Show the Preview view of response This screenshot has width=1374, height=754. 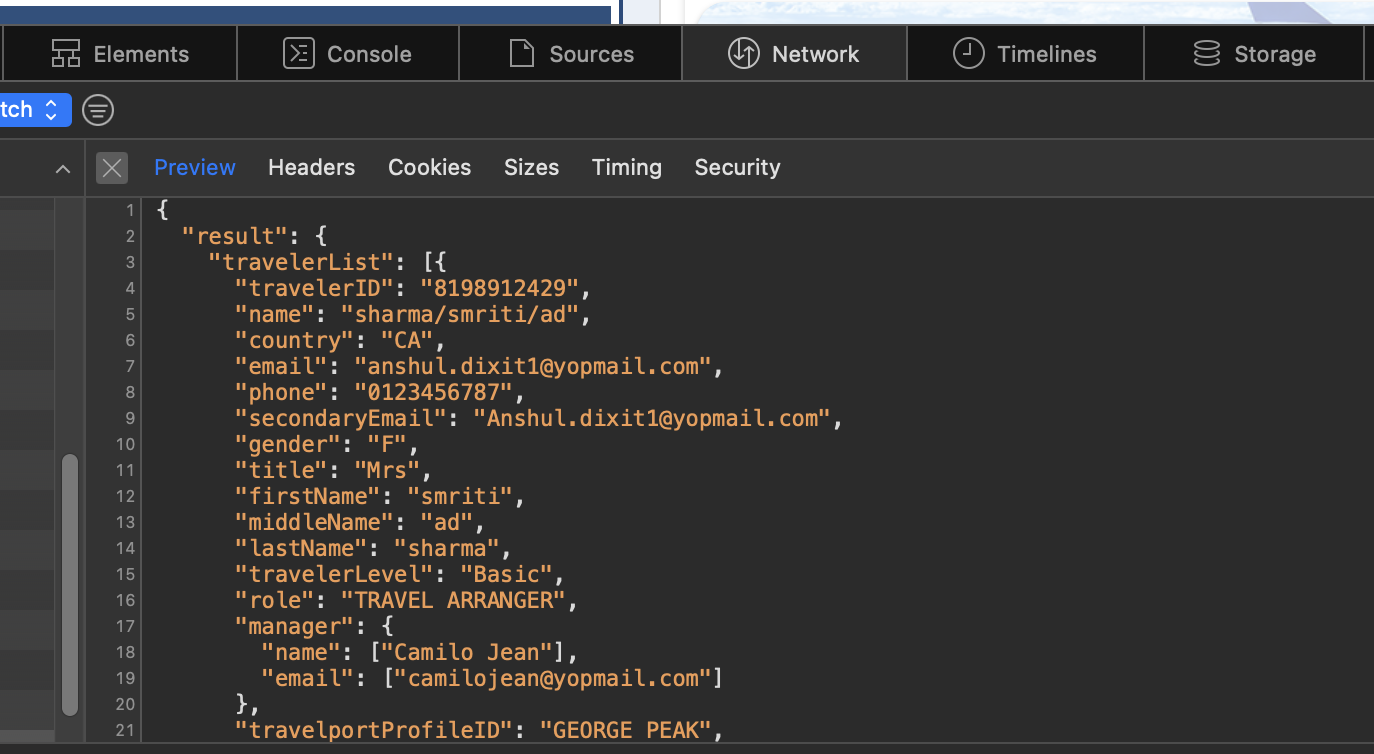coord(195,168)
